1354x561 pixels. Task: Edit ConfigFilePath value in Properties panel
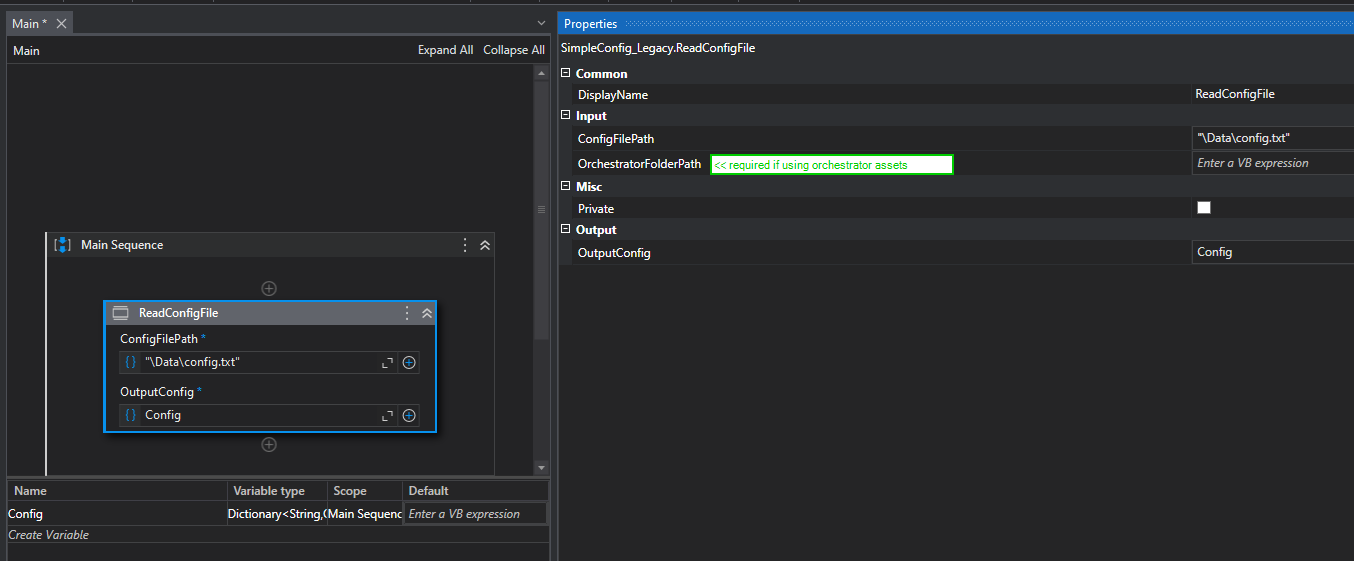(1273, 138)
